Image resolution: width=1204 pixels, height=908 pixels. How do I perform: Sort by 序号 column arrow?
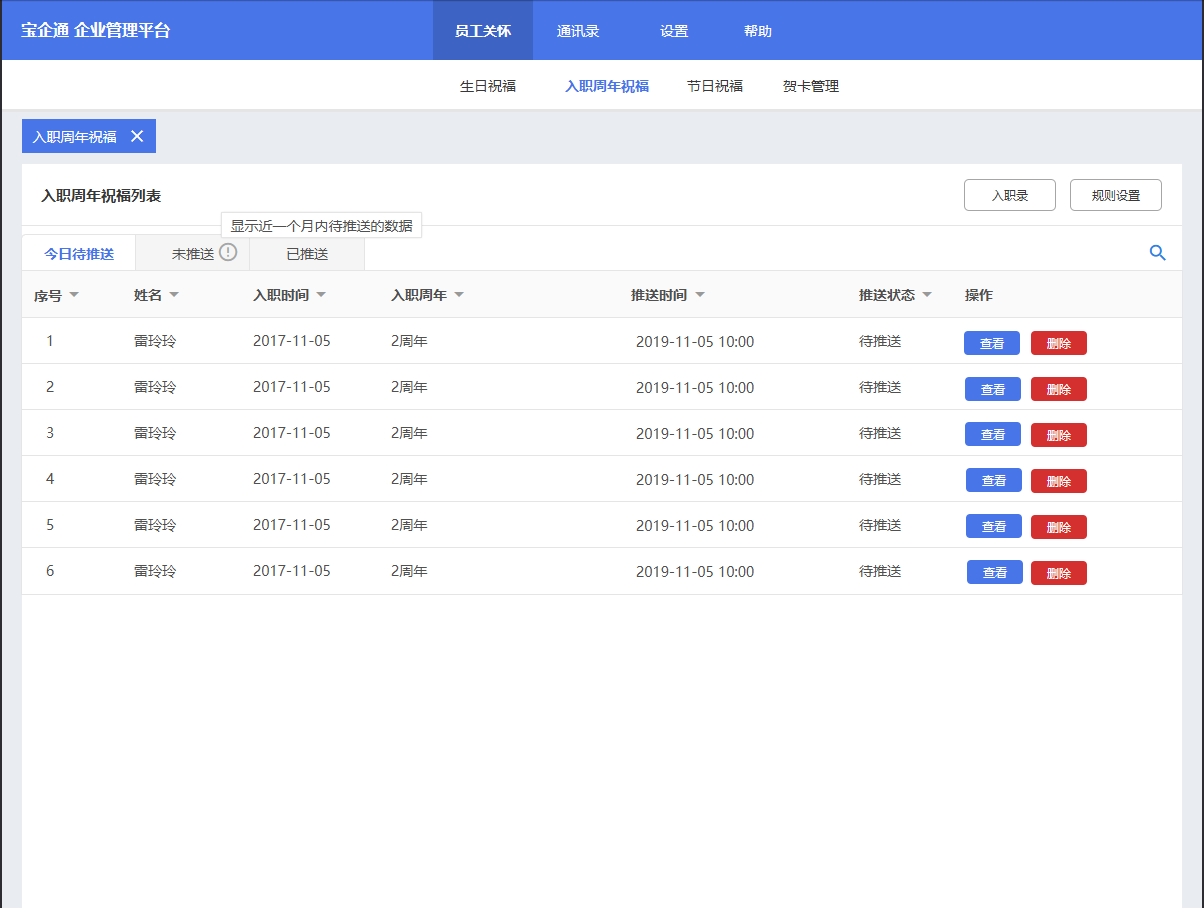tap(74, 295)
